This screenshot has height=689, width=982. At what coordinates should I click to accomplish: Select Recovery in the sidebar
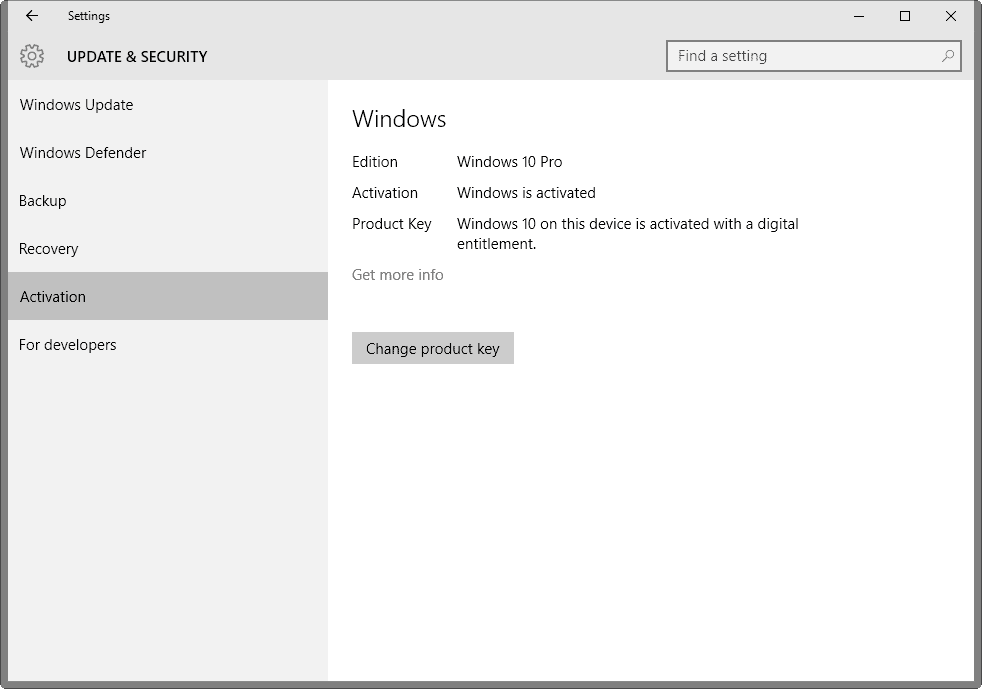pyautogui.click(x=168, y=249)
